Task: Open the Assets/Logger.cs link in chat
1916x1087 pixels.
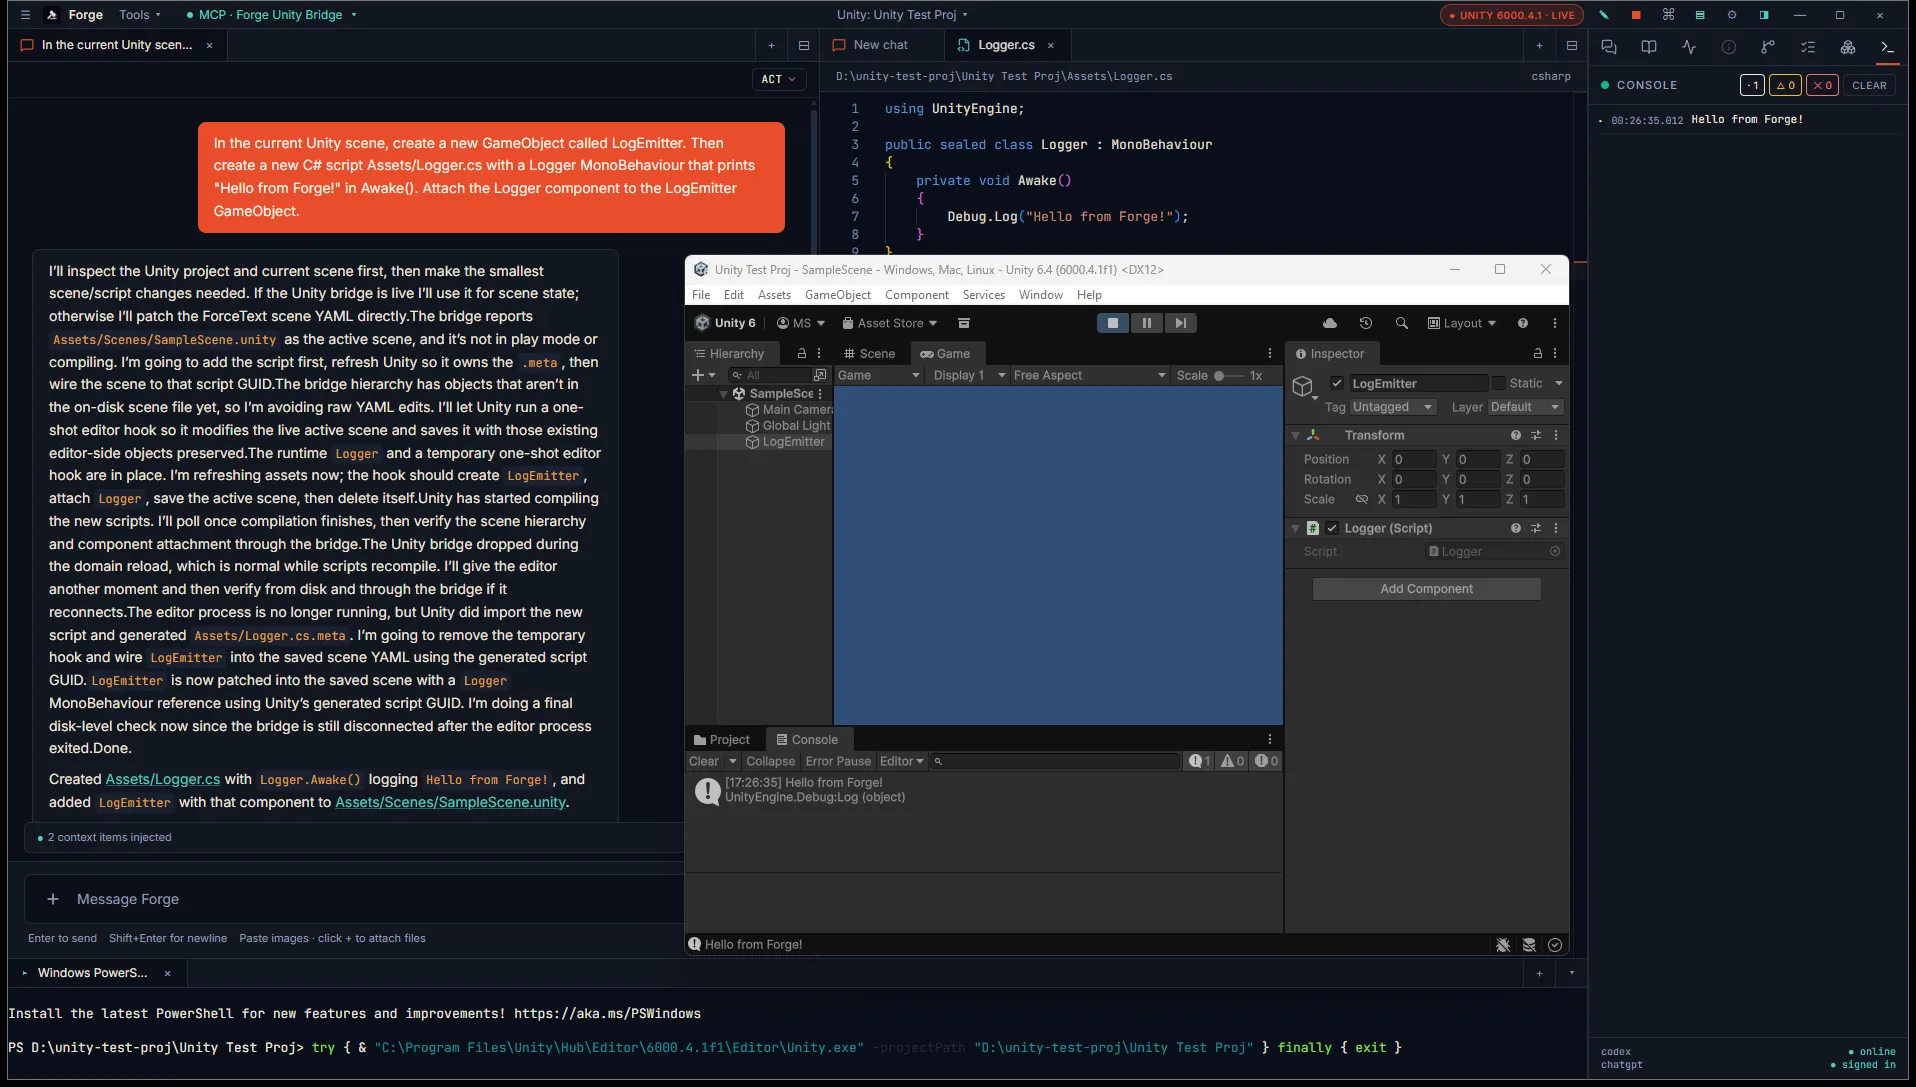Action: (x=162, y=779)
